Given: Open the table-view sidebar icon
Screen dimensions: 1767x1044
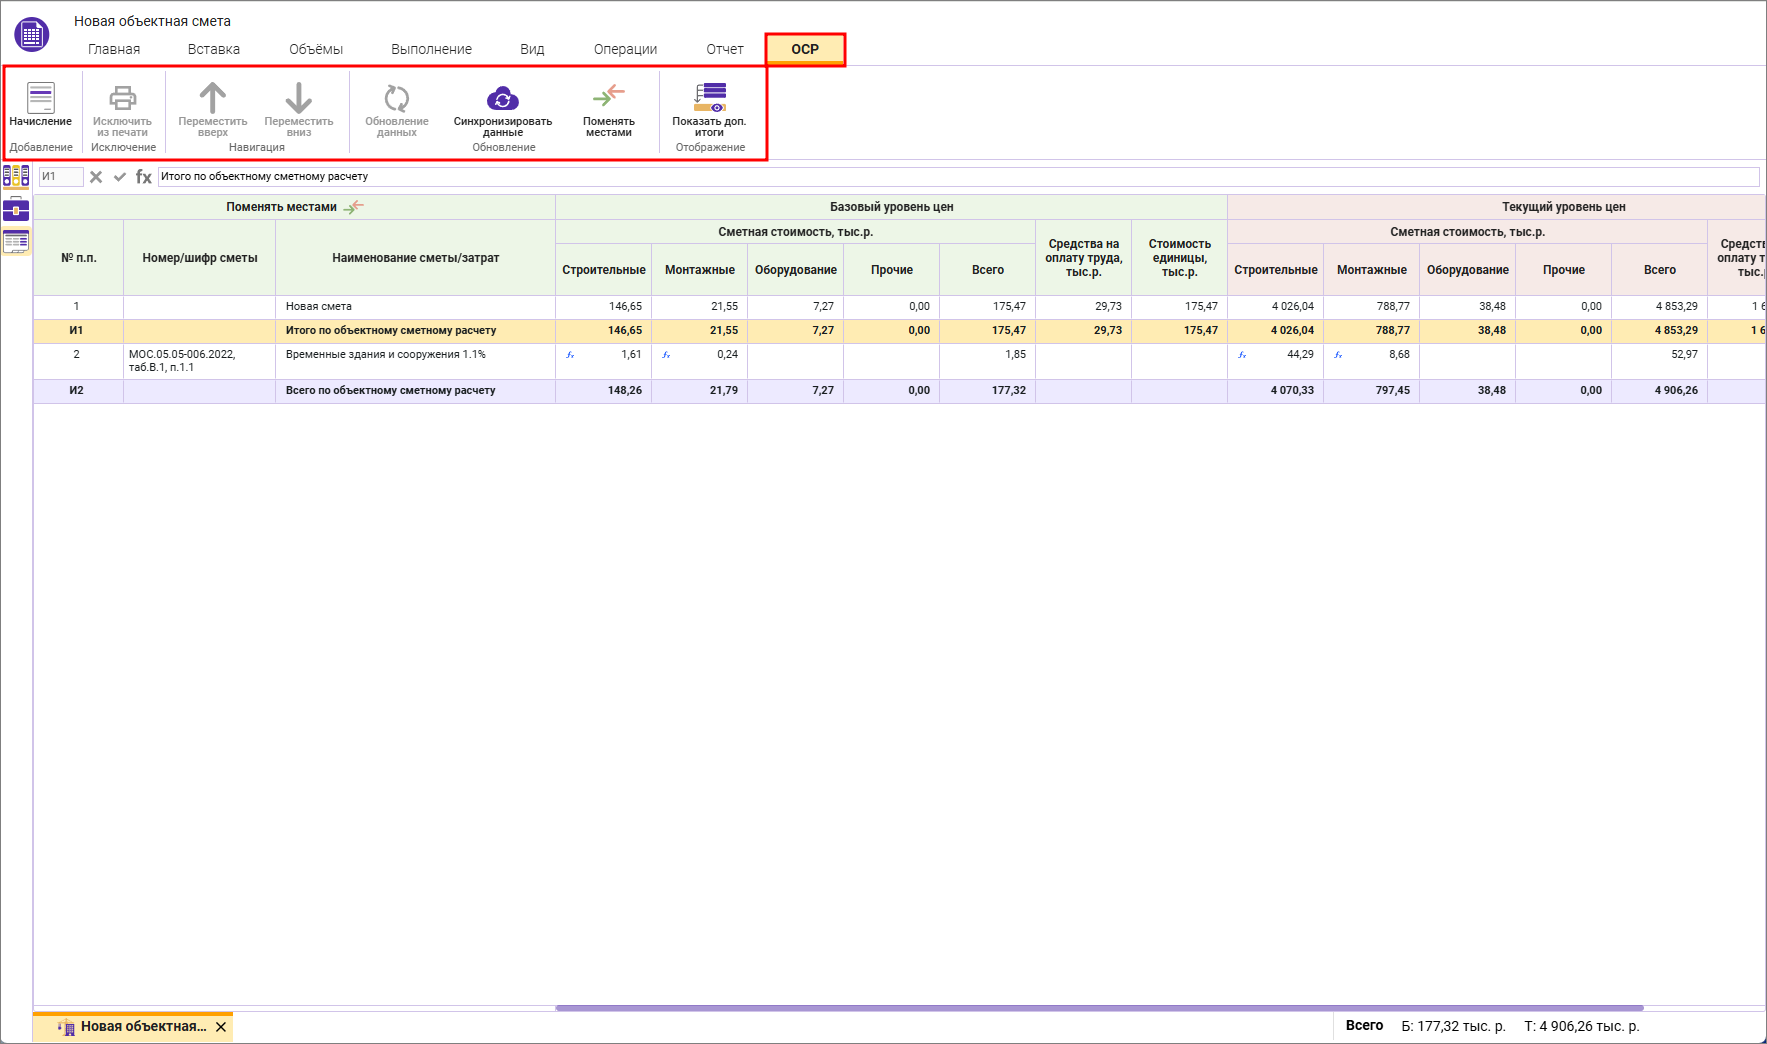Looking at the screenshot, I should 16,241.
